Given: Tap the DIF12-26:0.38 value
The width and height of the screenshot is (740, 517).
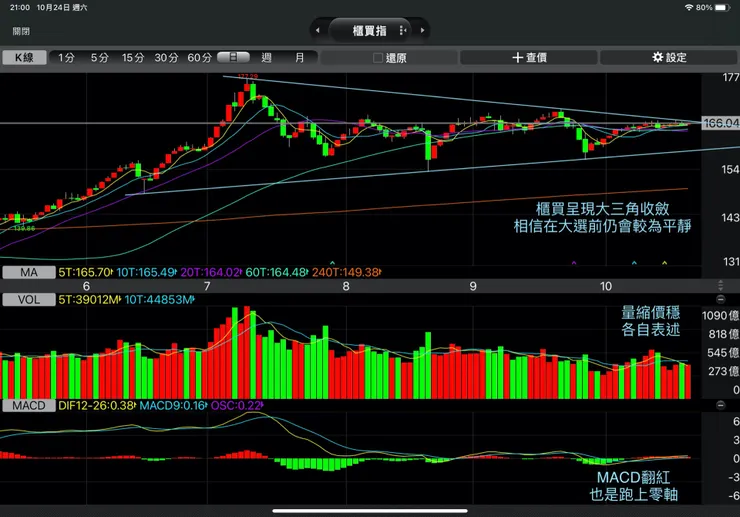Looking at the screenshot, I should coord(97,406).
